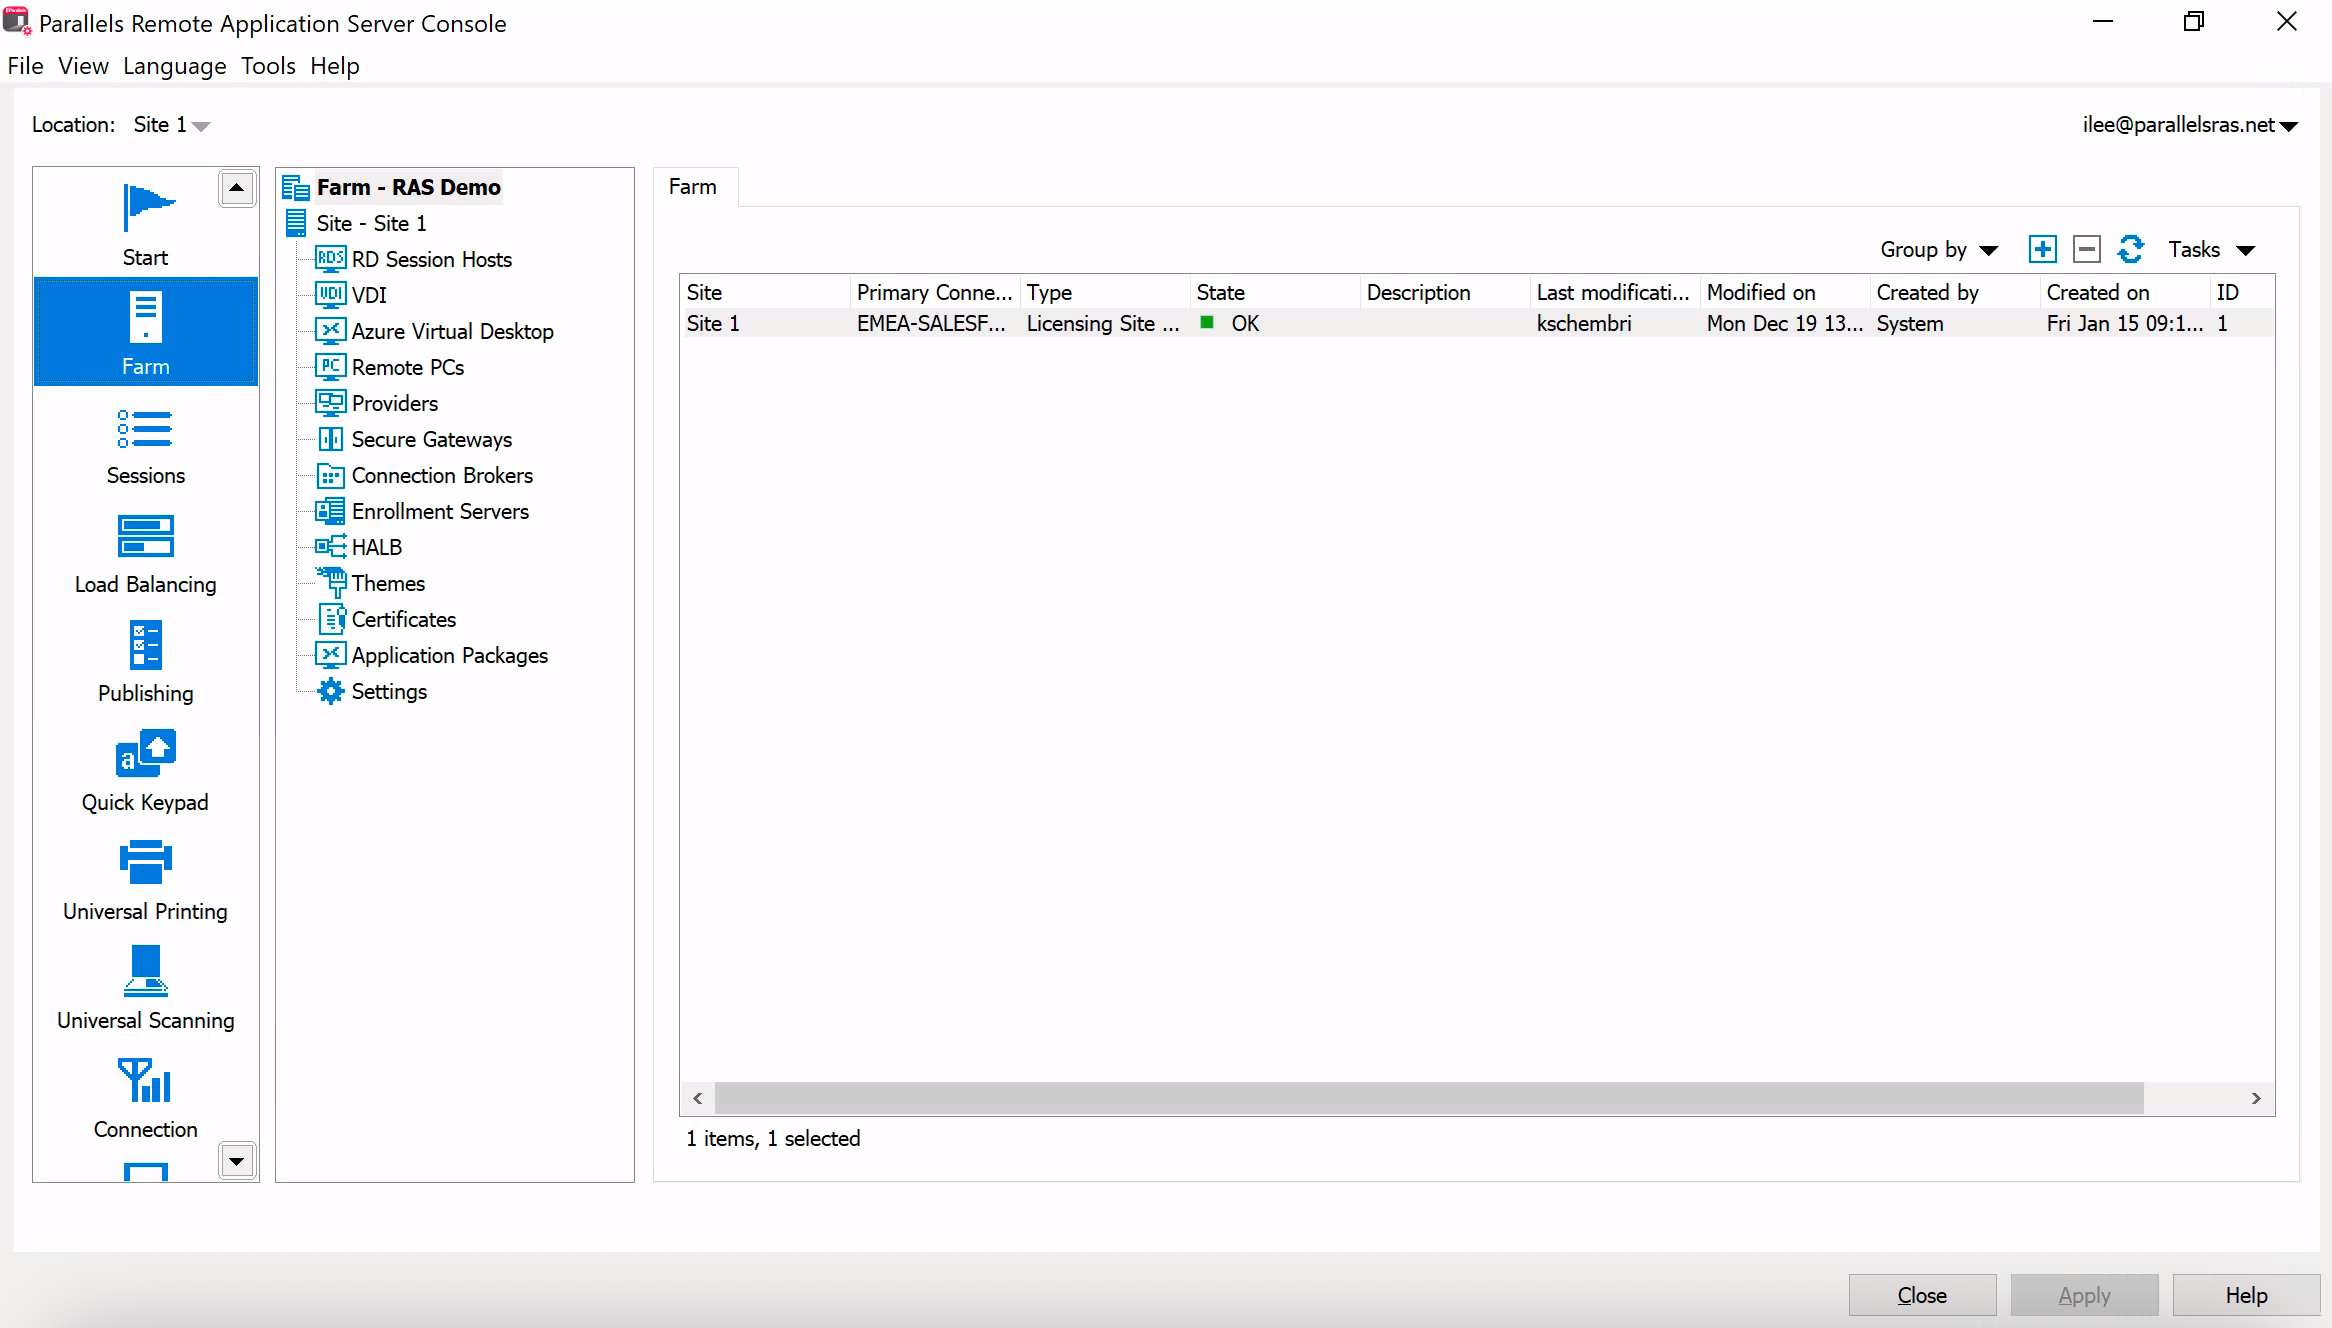Viewport: 2332px width, 1328px height.
Task: Click the HALB tree icon
Action: click(330, 547)
